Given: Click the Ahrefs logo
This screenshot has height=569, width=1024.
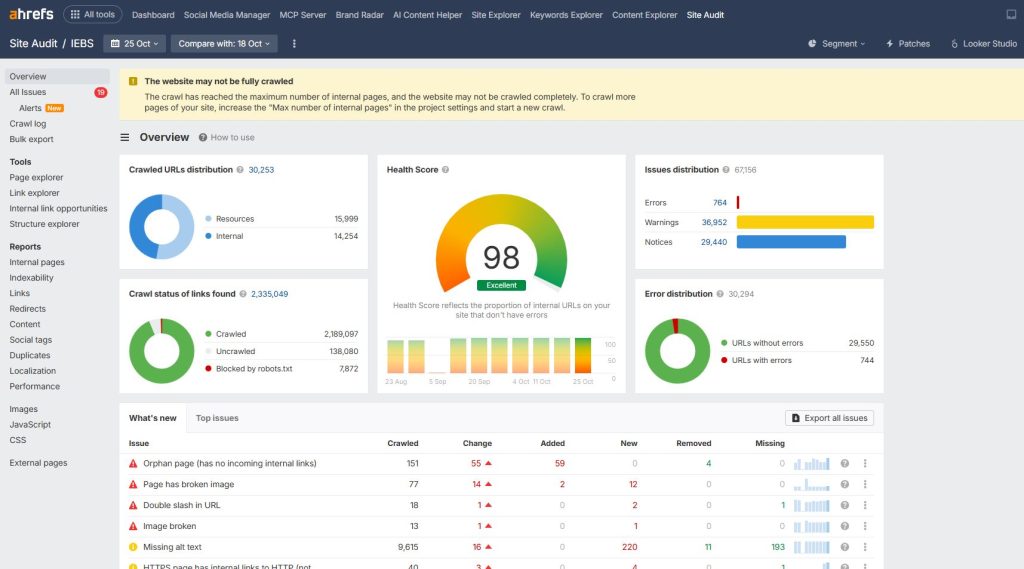Looking at the screenshot, I should [x=31, y=15].
